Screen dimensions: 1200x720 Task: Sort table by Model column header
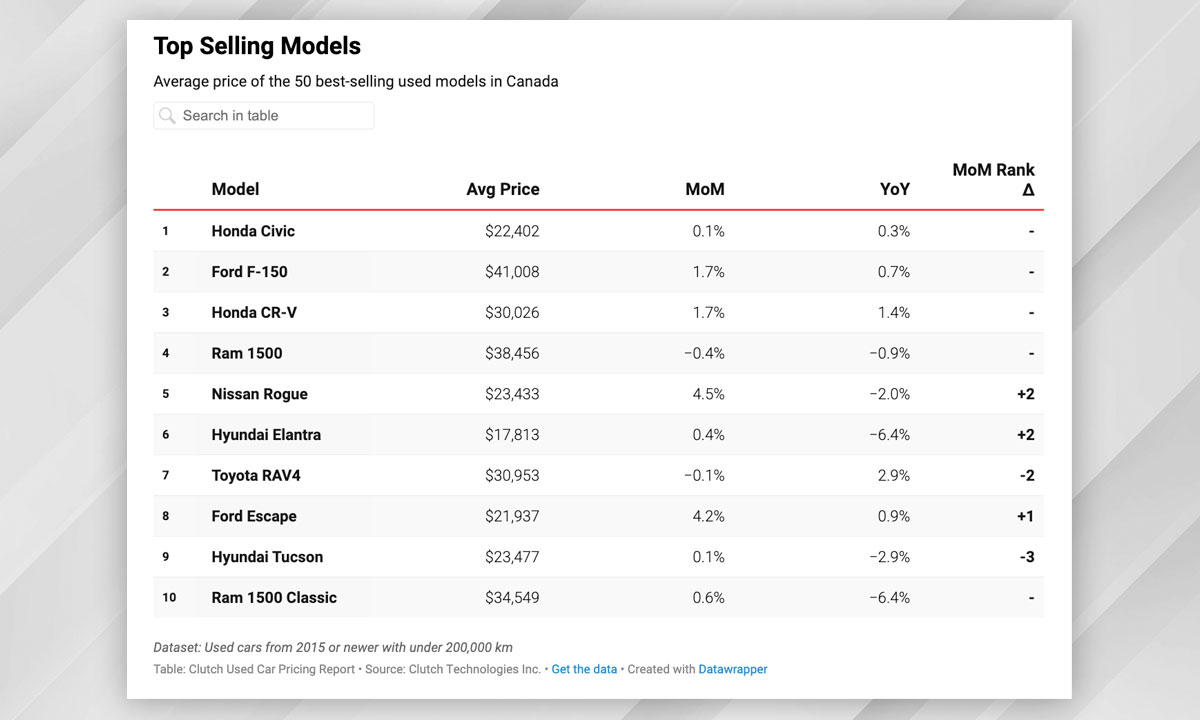click(235, 189)
